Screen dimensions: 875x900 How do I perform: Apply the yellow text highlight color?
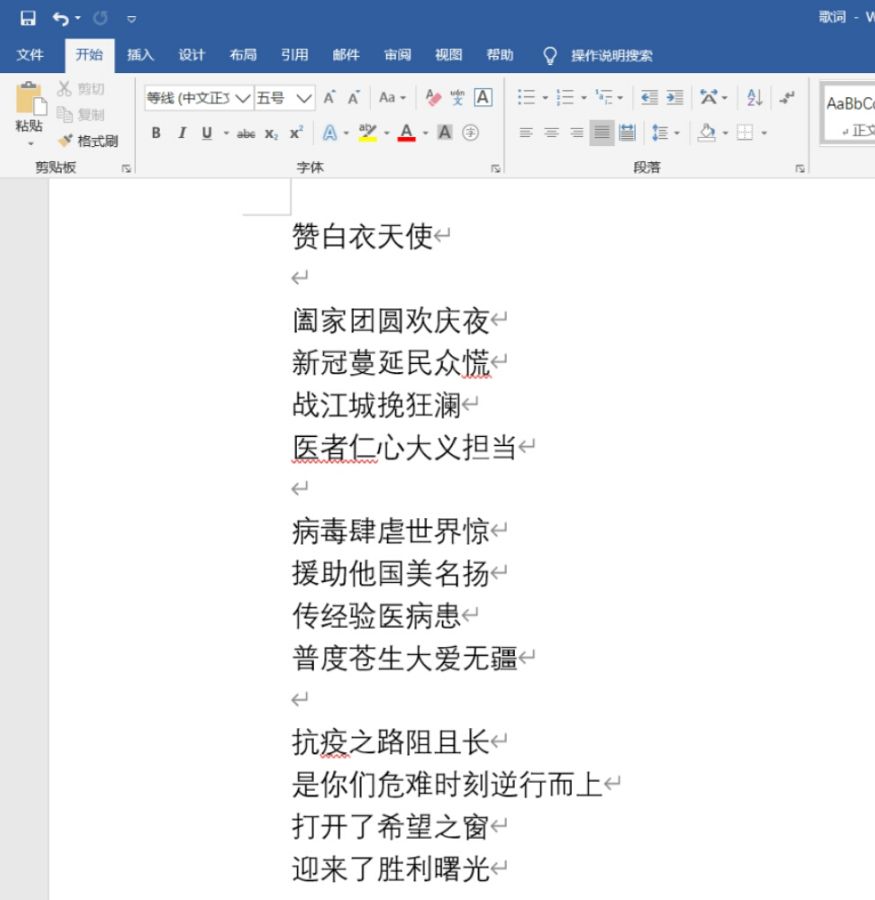coord(367,133)
